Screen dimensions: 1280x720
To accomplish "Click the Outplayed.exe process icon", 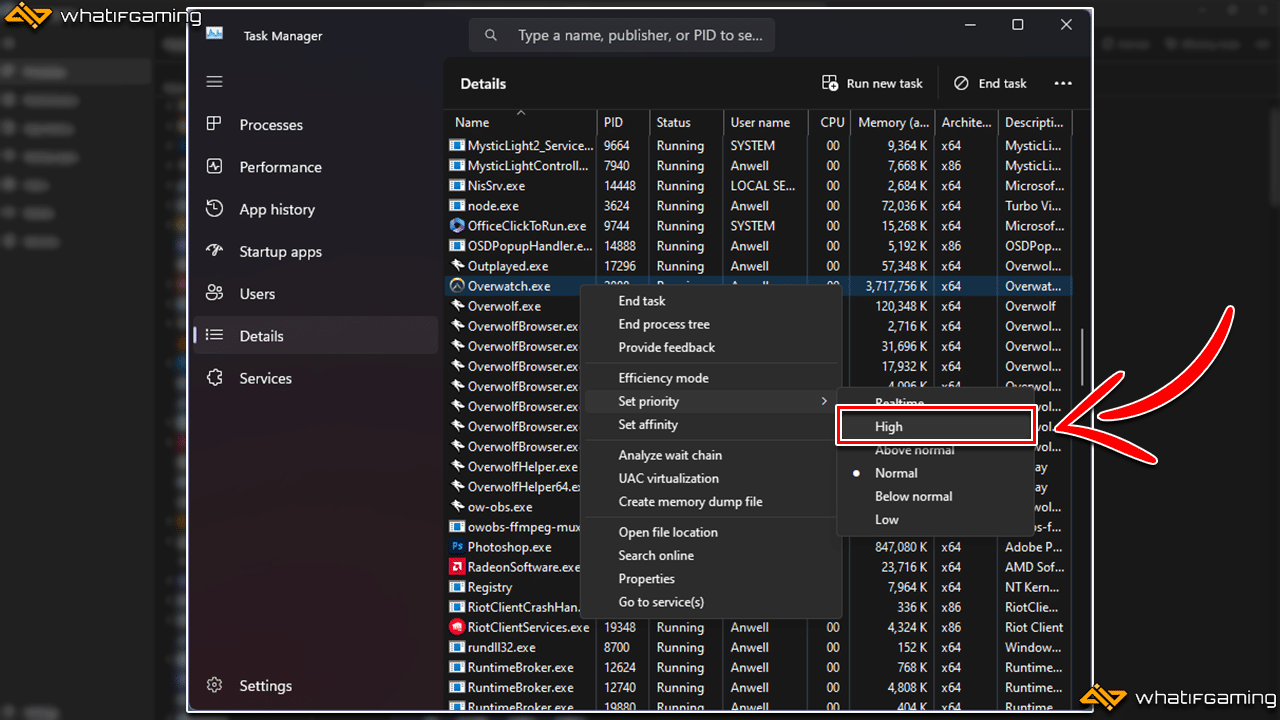I will [x=457, y=266].
